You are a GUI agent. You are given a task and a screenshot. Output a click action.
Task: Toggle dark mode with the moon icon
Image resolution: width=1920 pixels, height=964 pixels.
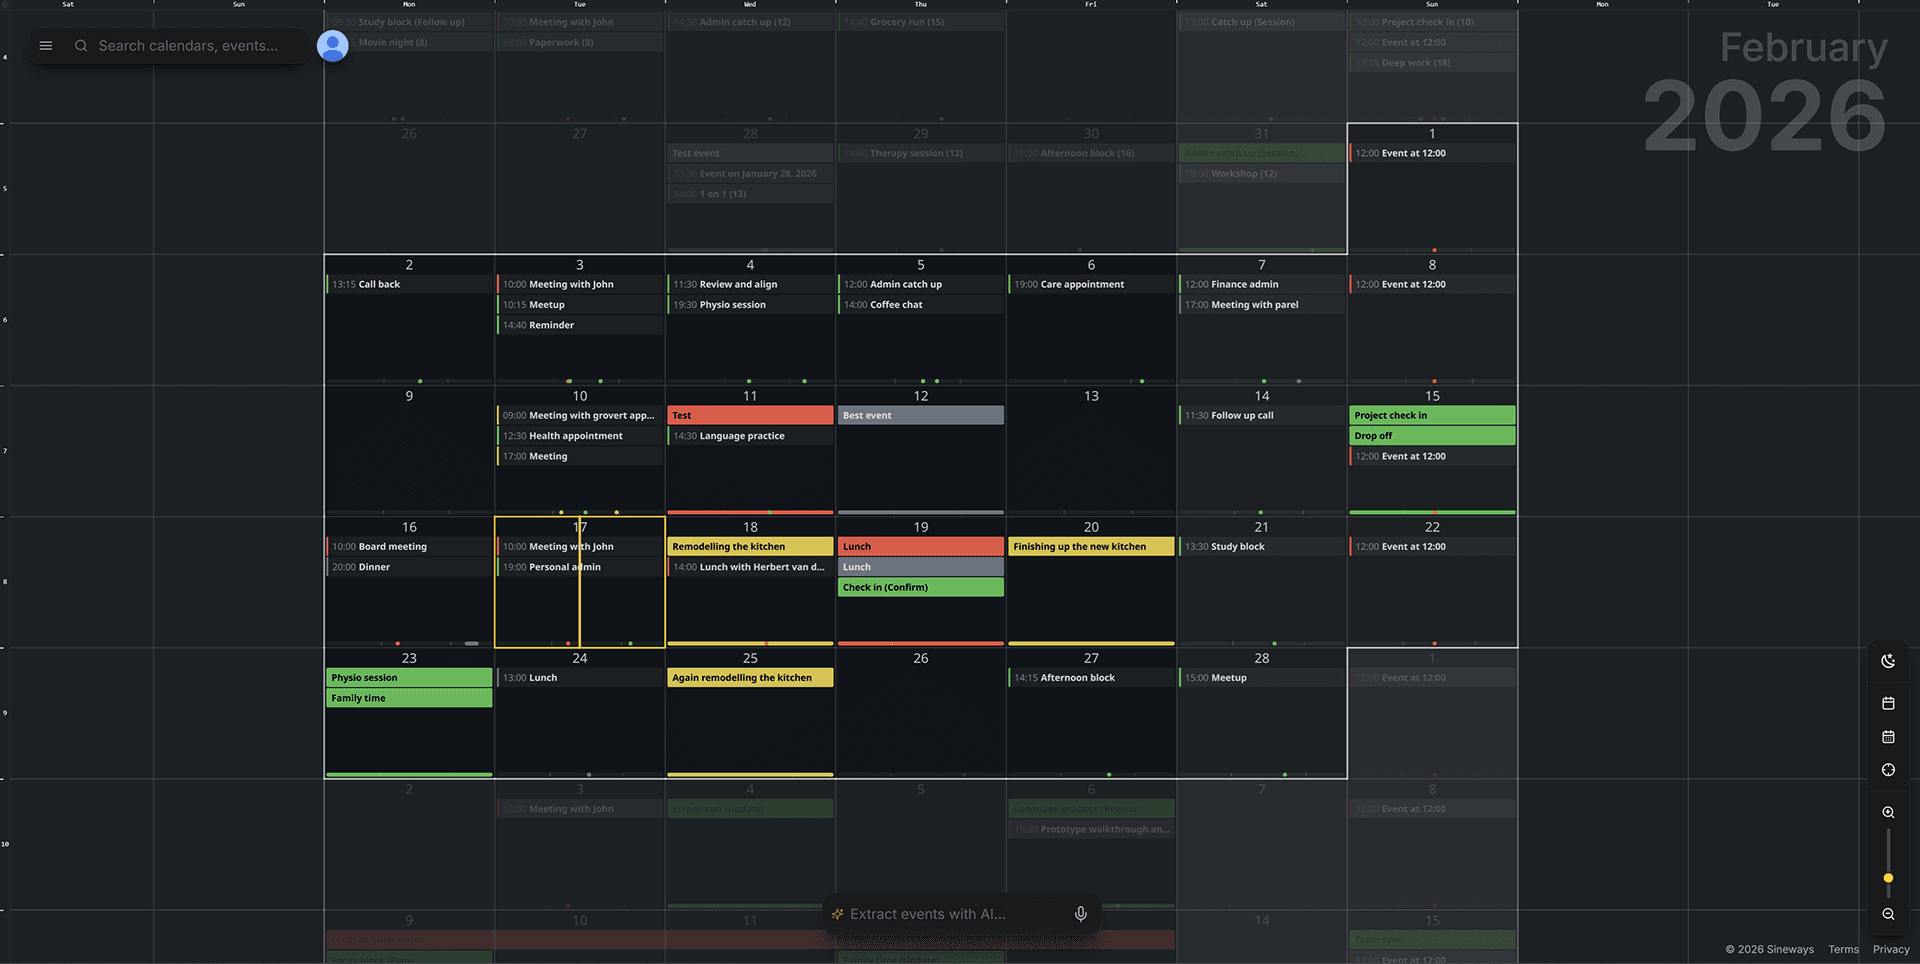tap(1888, 661)
